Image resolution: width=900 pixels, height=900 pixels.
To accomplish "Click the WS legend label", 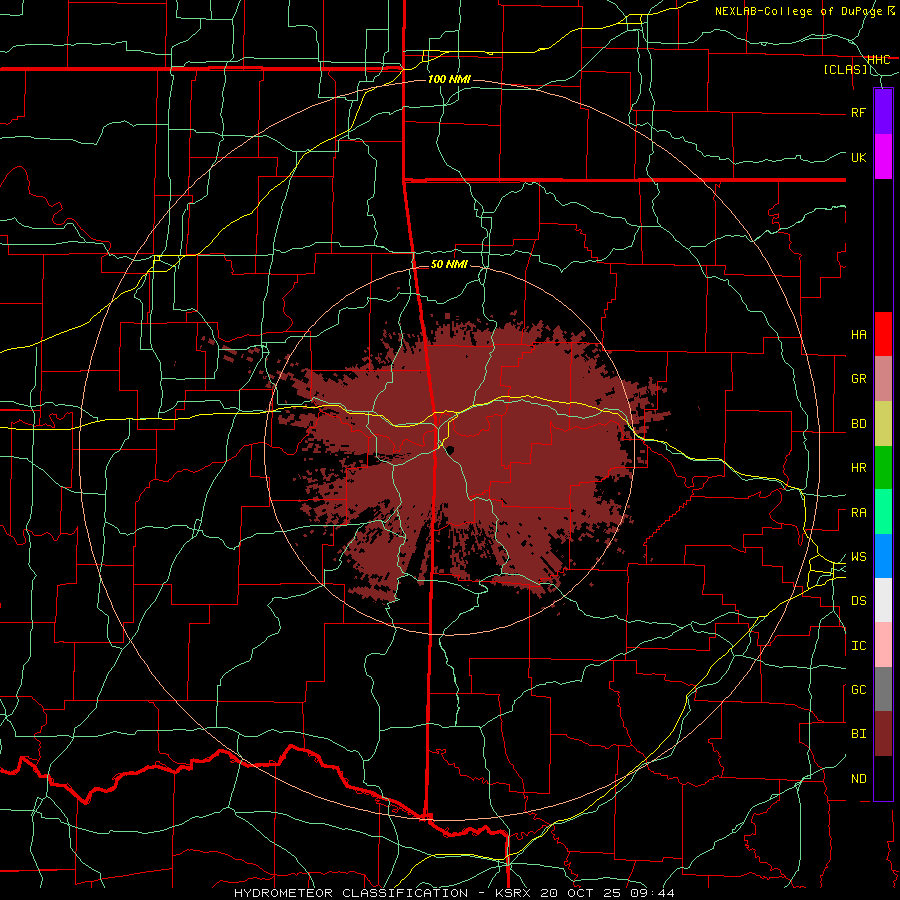I will [859, 557].
